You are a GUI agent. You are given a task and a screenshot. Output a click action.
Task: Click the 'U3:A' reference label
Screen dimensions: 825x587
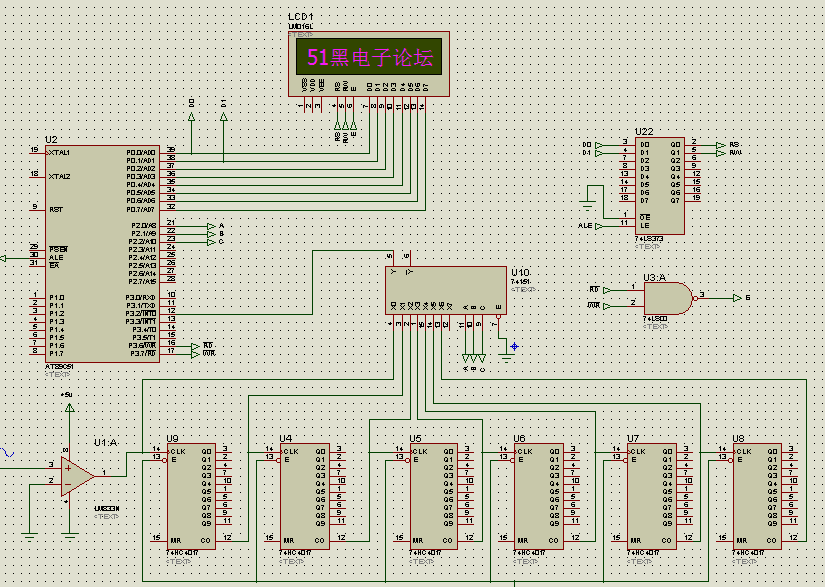(655, 278)
